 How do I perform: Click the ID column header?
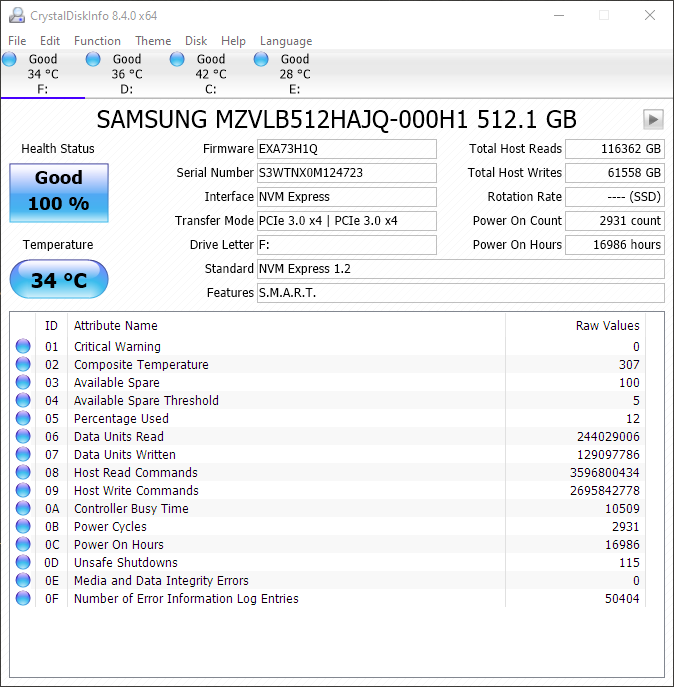[51, 326]
